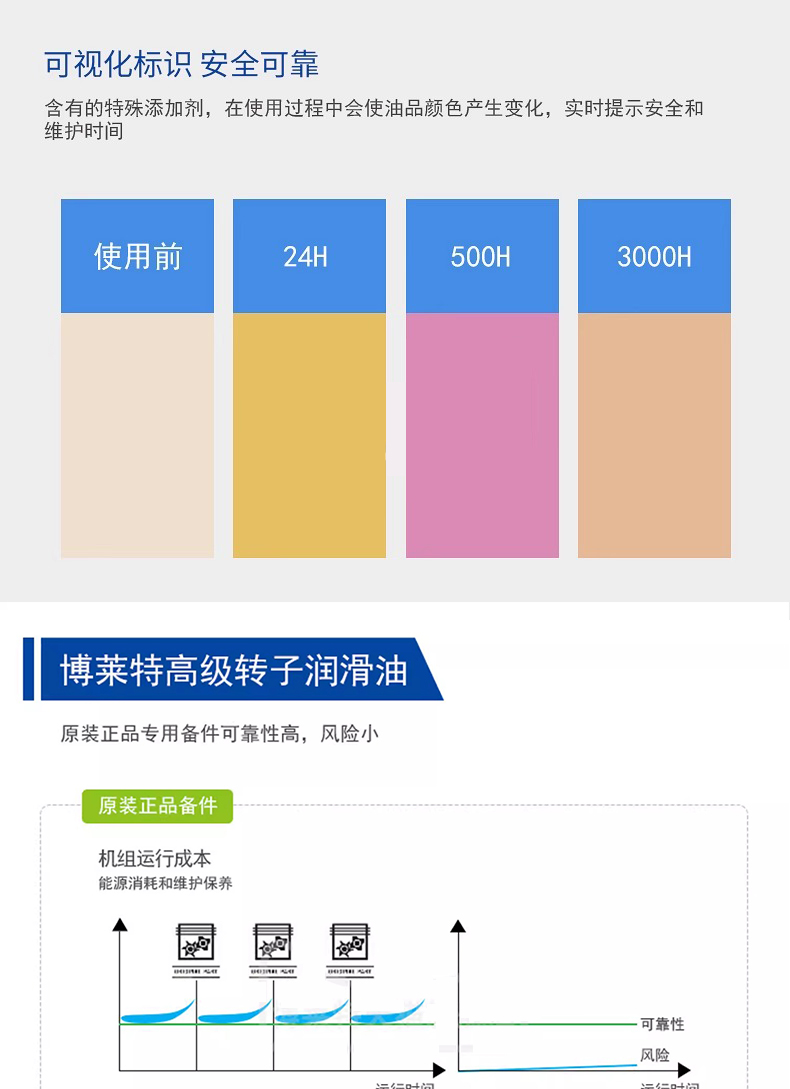
Task: Click the tan 3000H oil color swatch
Action: tap(655, 435)
